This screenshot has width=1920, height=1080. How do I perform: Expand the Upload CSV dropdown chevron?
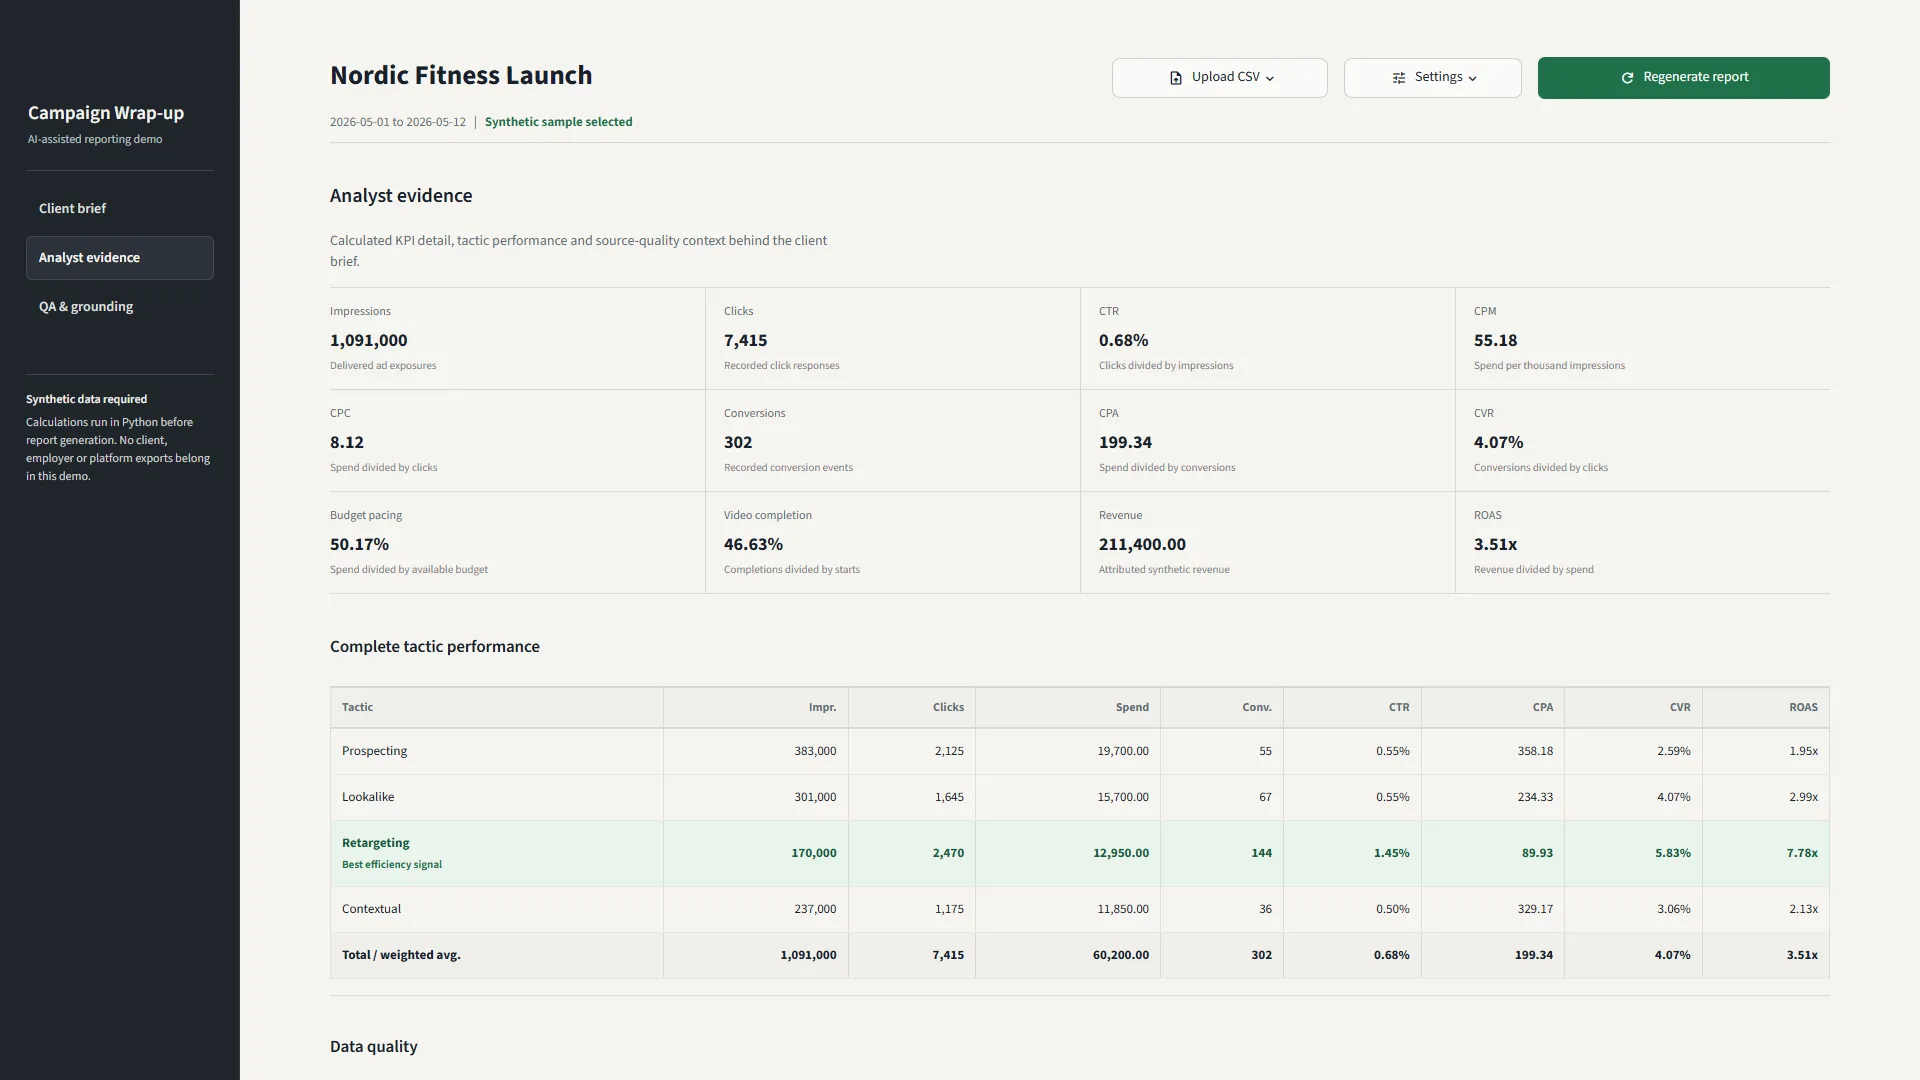1270,78
